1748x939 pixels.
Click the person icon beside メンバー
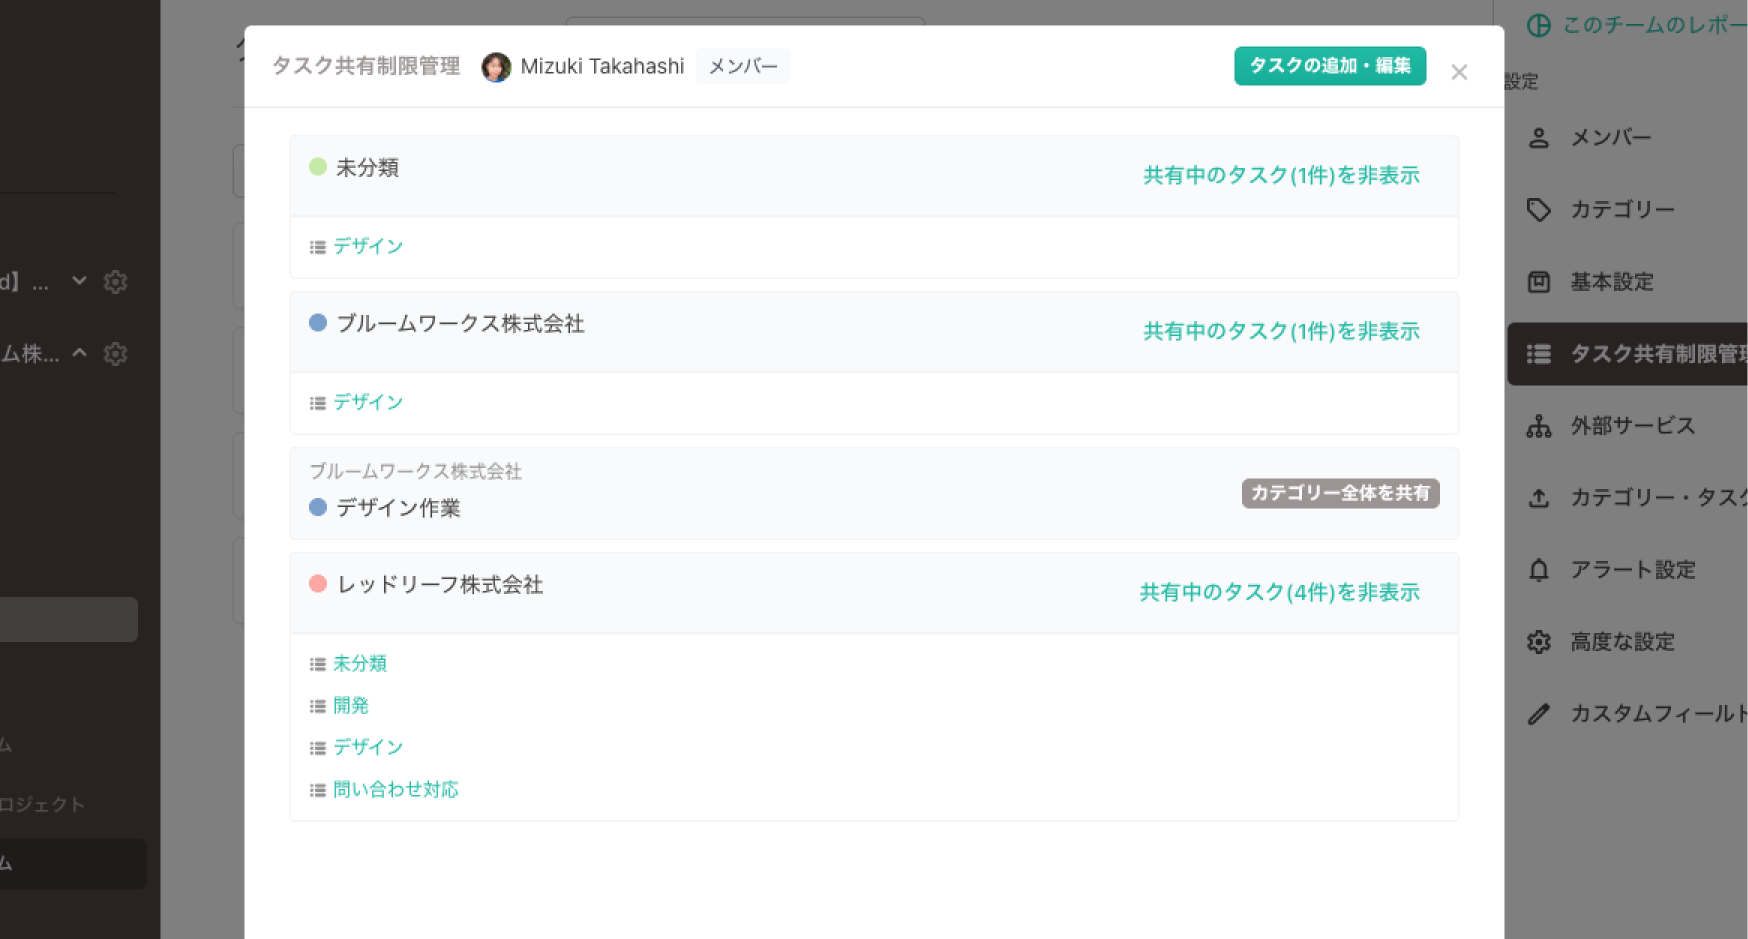click(1538, 138)
